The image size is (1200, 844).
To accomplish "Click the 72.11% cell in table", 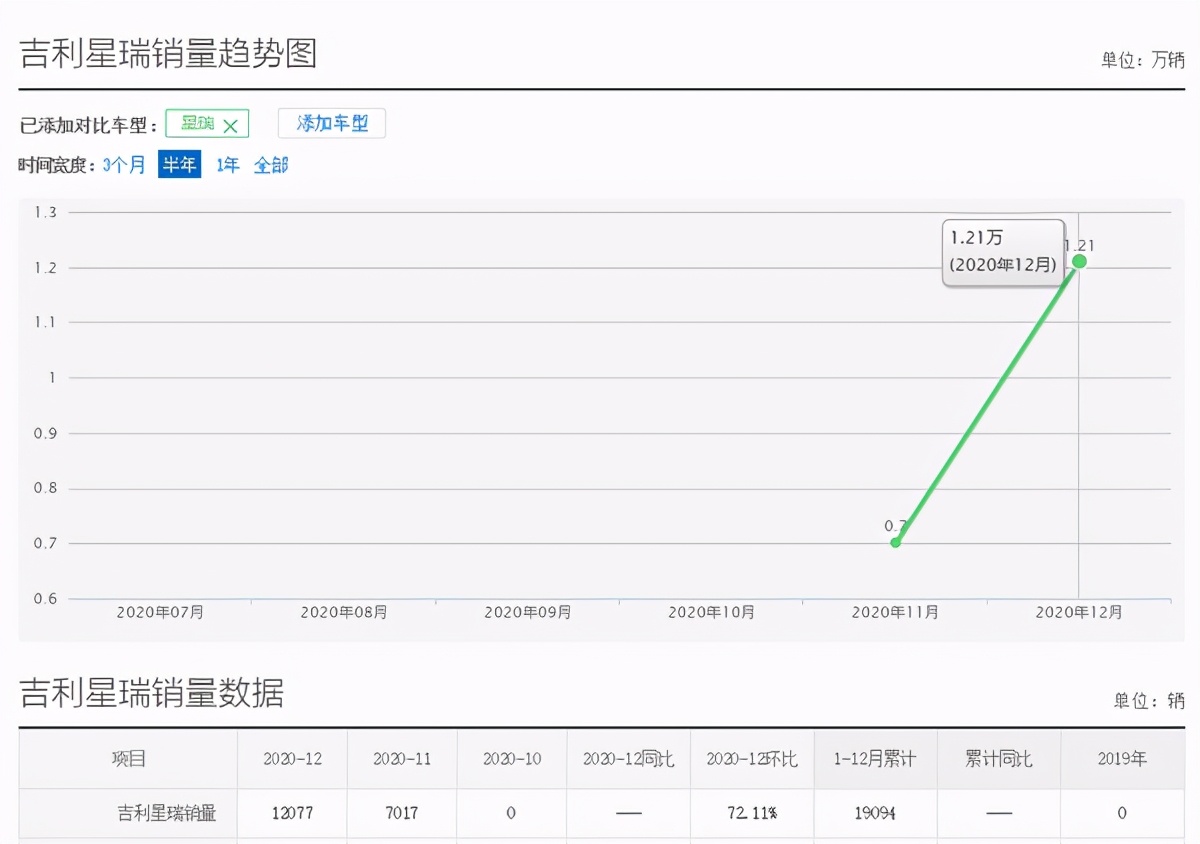I will [x=751, y=813].
